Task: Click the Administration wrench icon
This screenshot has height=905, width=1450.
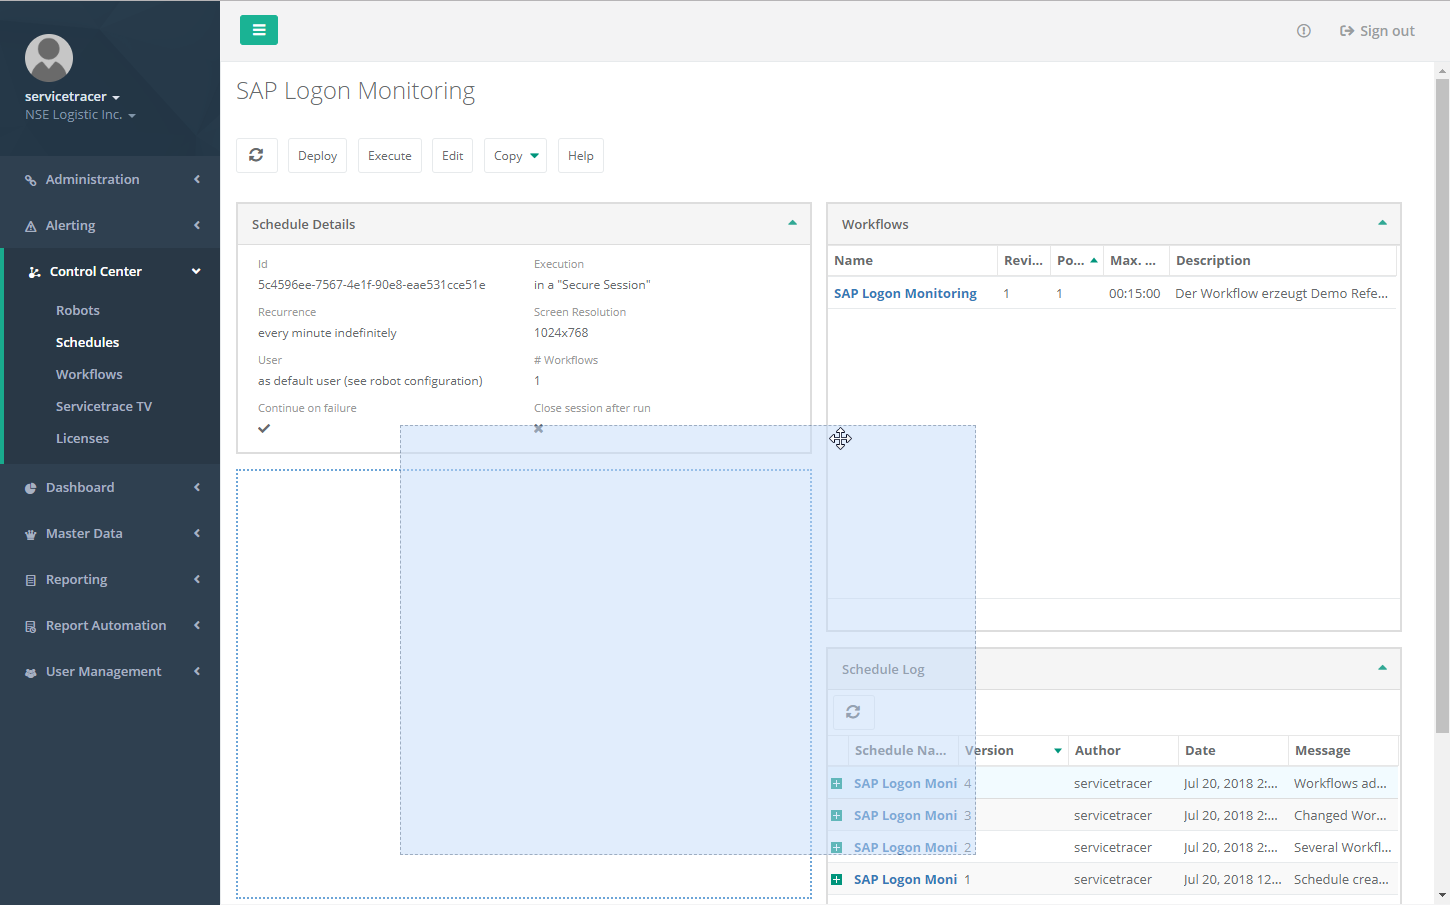Action: (x=31, y=180)
